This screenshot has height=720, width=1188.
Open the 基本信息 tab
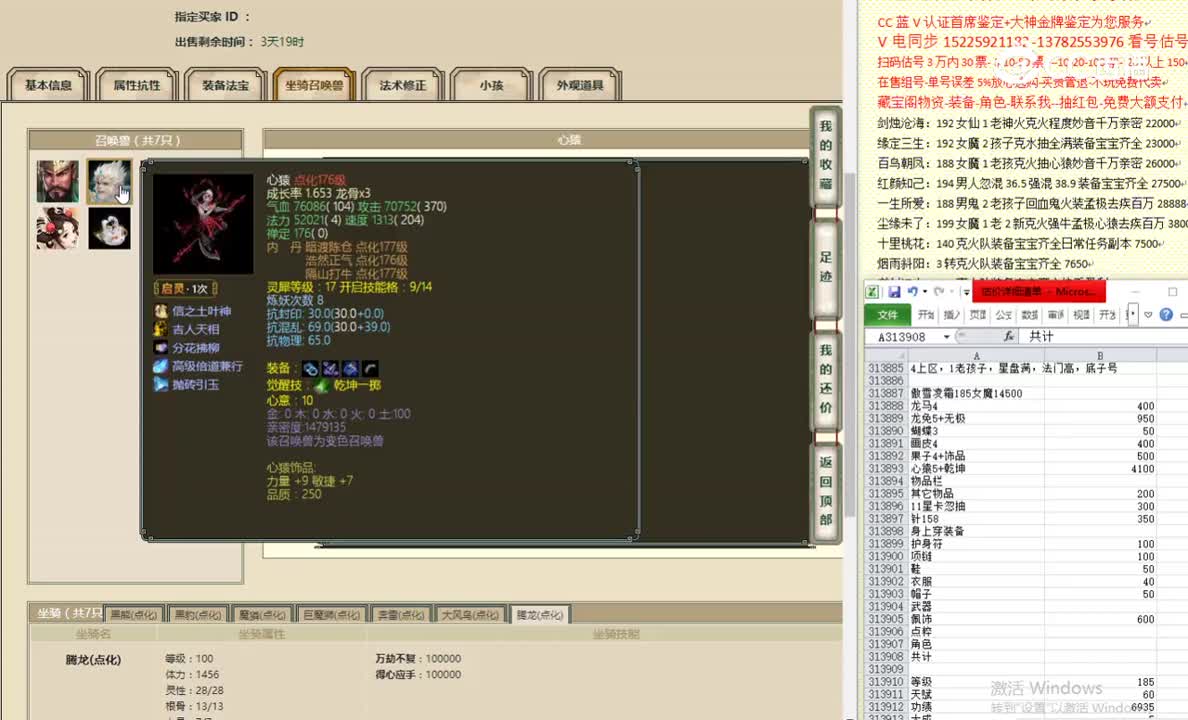pyautogui.click(x=48, y=85)
